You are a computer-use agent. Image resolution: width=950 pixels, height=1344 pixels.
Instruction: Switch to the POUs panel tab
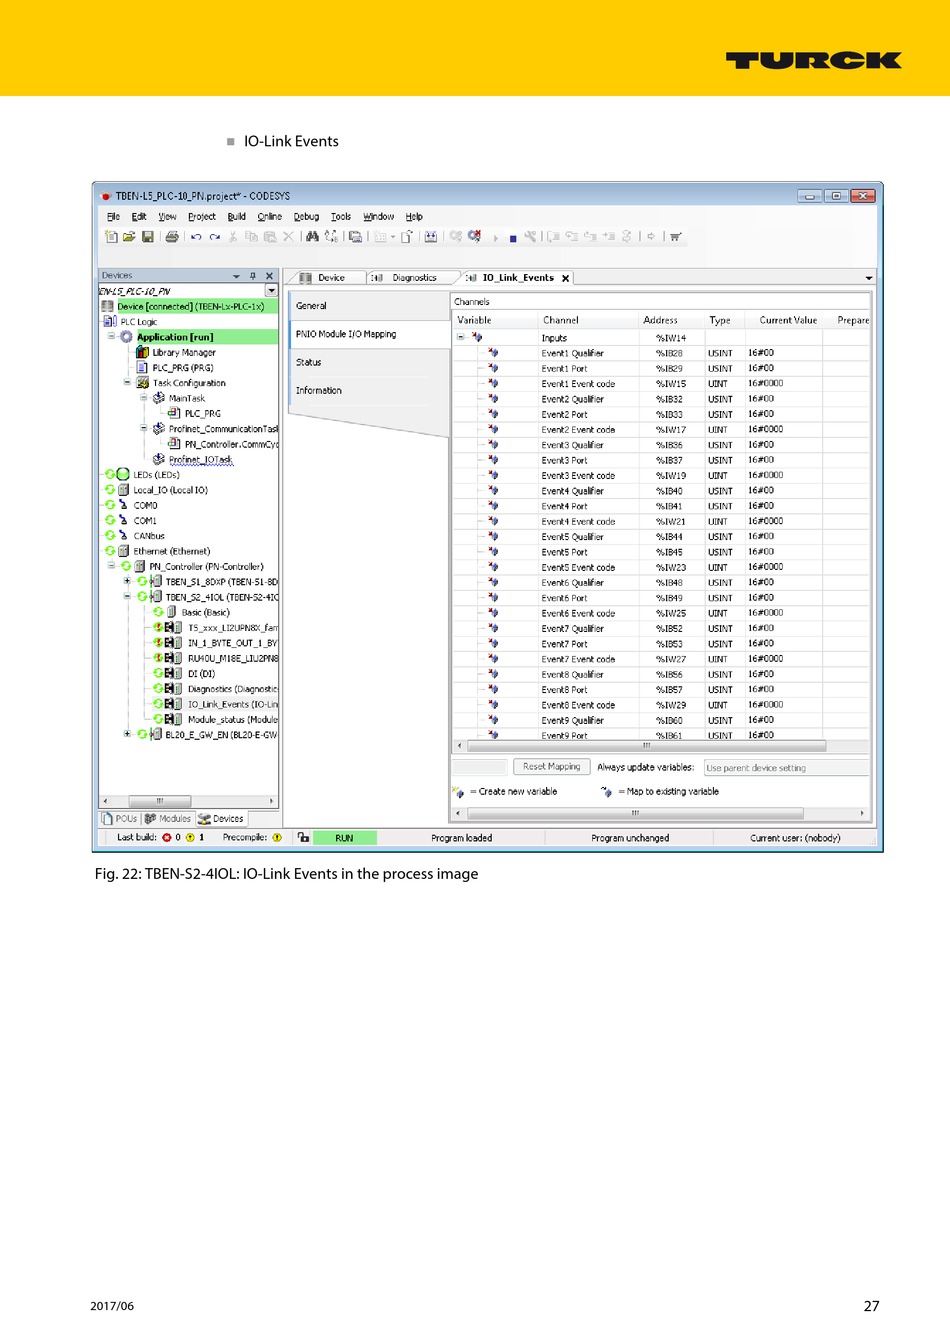[x=120, y=818]
